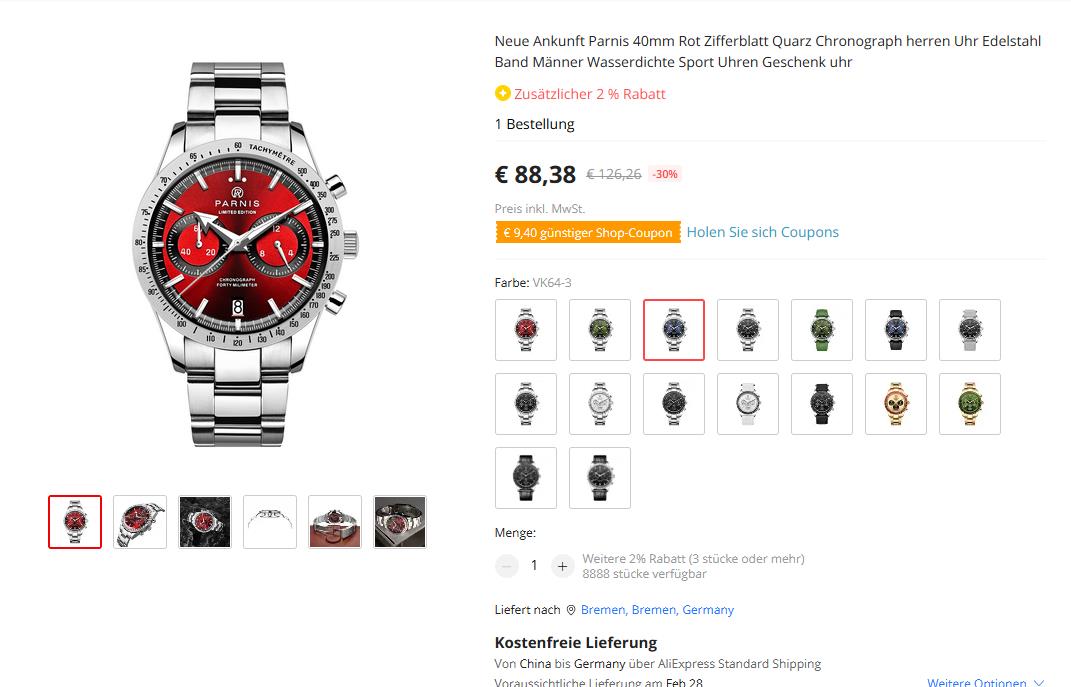Expand Weitere Optionen chevron
Image resolution: width=1071 pixels, height=687 pixels.
click(x=1039, y=682)
